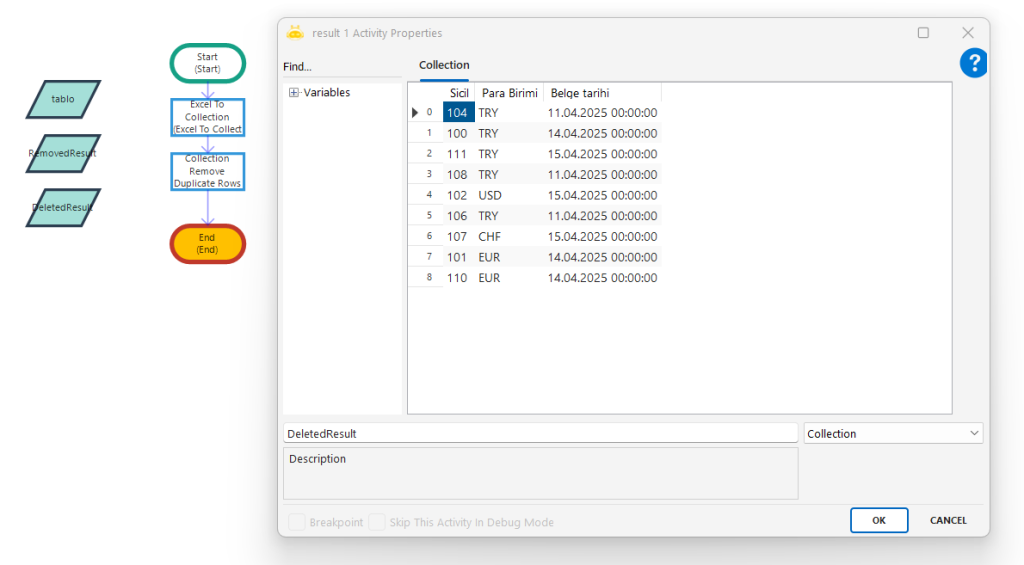Select the Collection Remove Duplicate Rows activity

[x=207, y=171]
